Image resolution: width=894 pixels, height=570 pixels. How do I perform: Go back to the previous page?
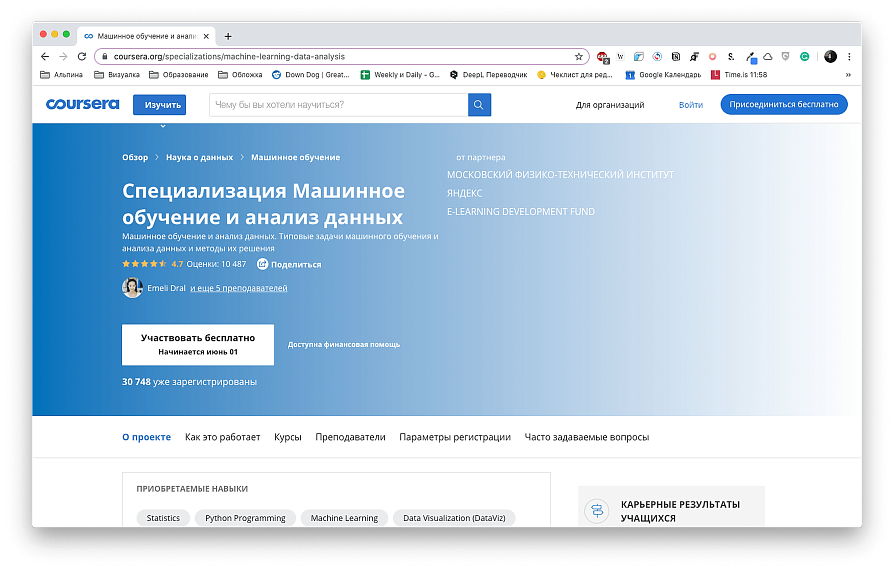tap(45, 56)
